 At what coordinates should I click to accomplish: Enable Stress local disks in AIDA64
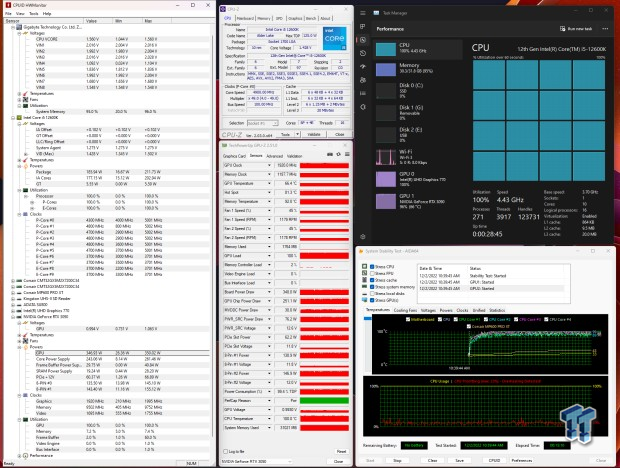[x=372, y=294]
